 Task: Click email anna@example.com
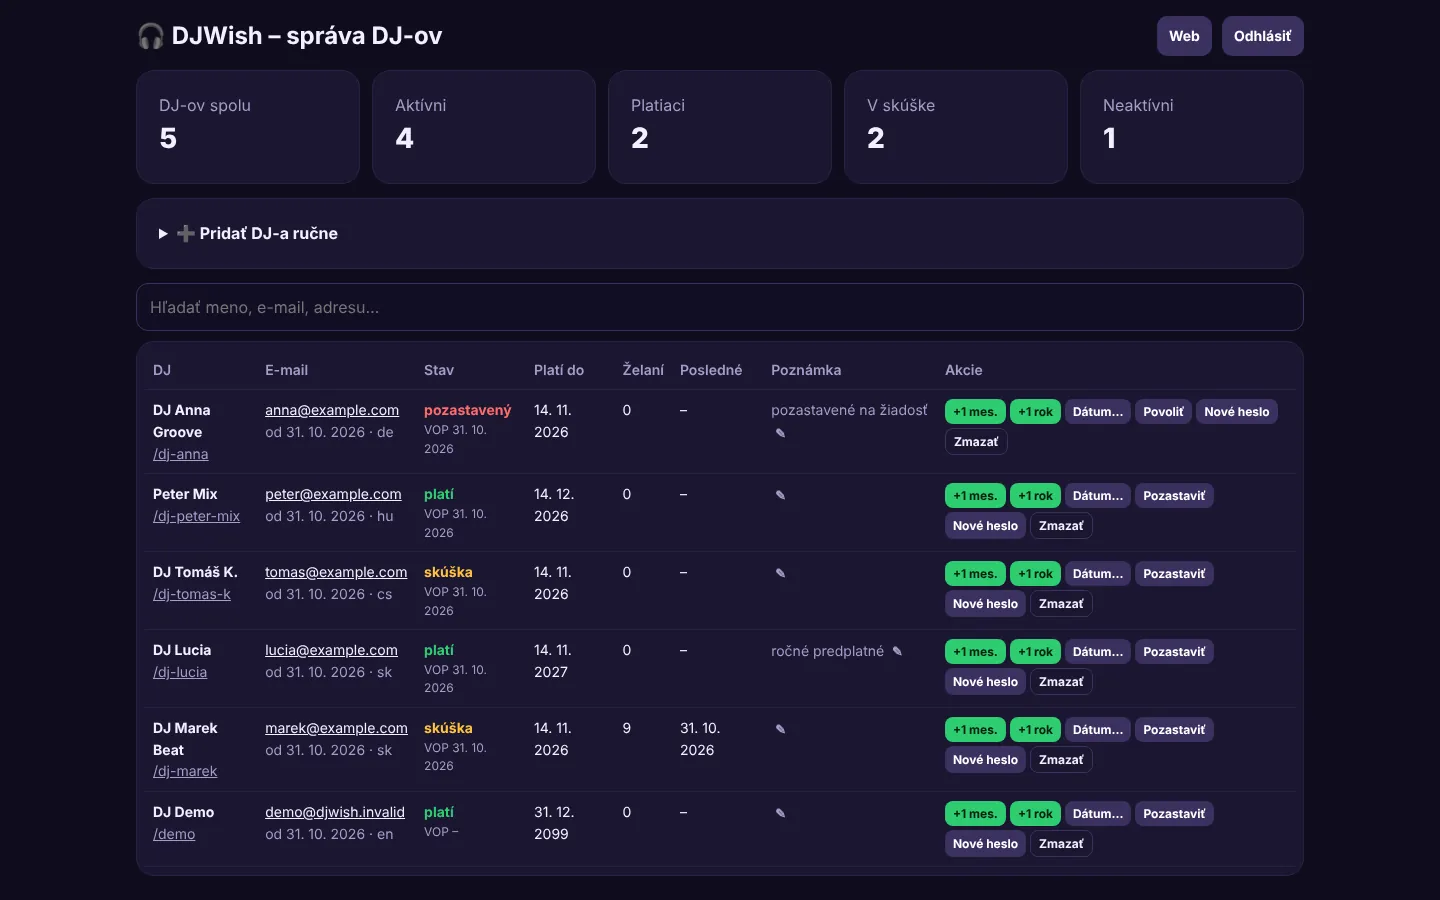click(332, 410)
